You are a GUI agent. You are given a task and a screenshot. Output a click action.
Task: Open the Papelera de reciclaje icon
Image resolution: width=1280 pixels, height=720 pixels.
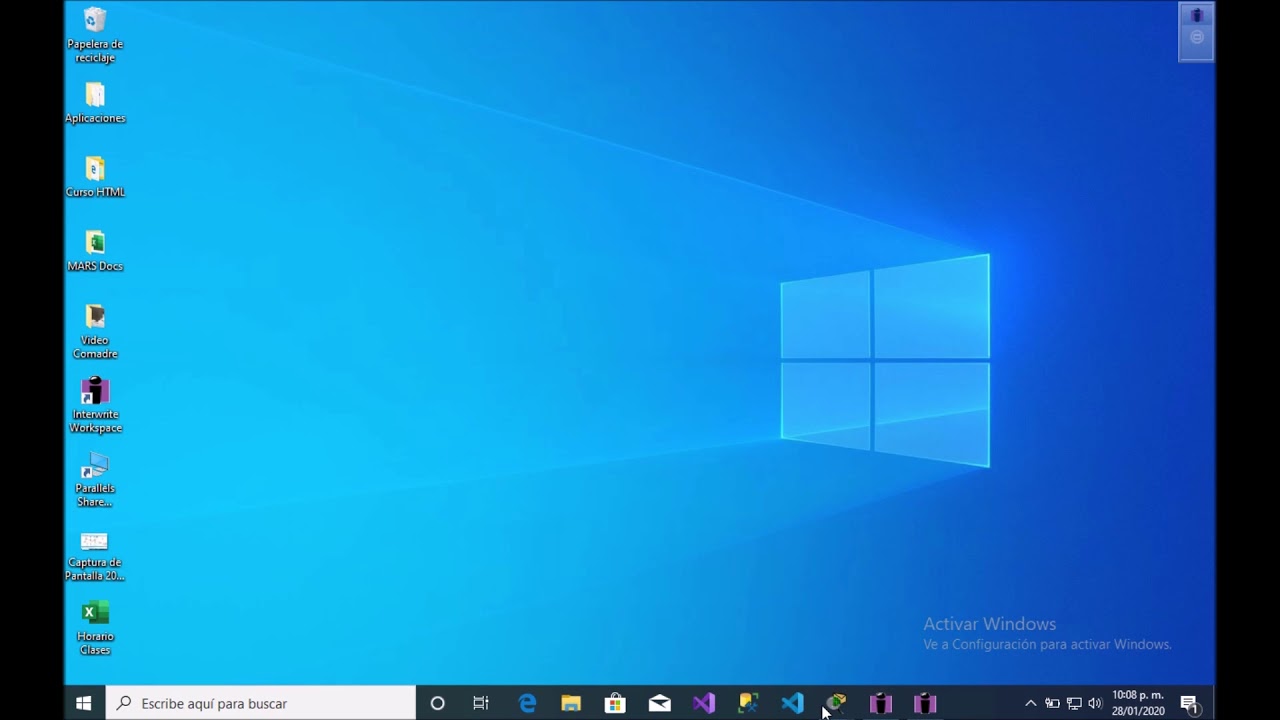tap(95, 34)
